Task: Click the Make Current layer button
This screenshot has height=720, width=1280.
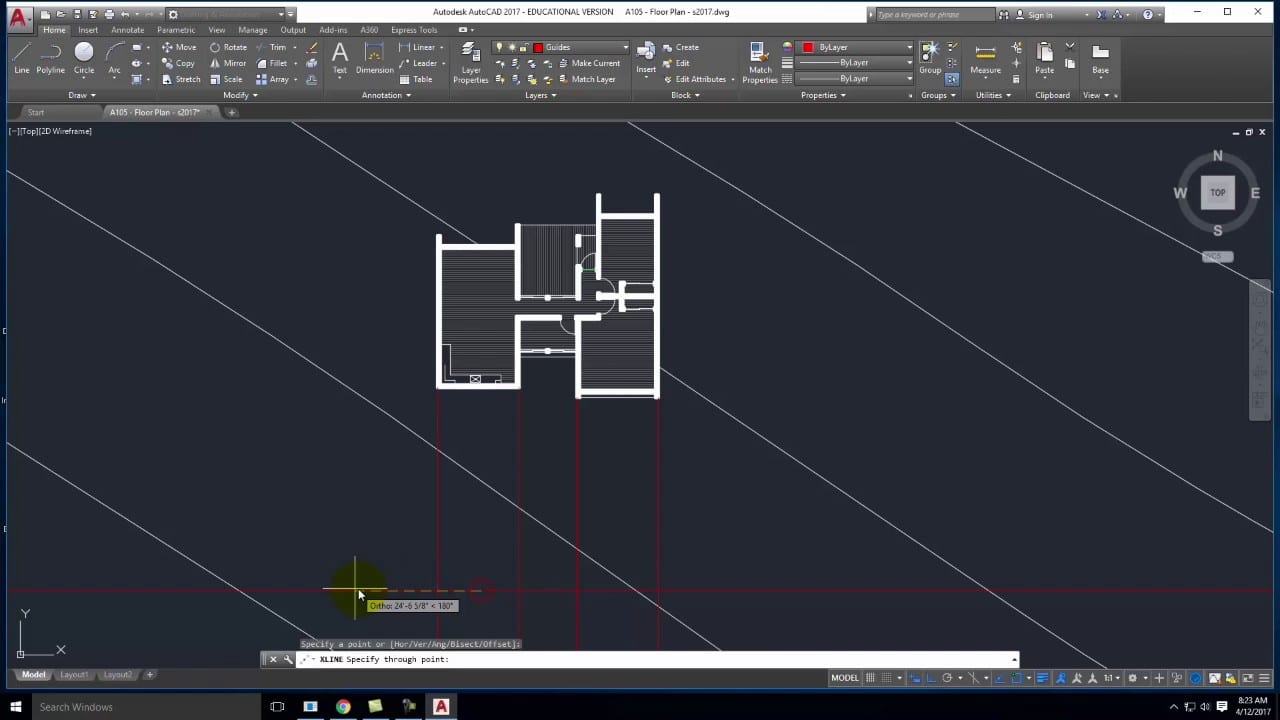Action: 596,62
